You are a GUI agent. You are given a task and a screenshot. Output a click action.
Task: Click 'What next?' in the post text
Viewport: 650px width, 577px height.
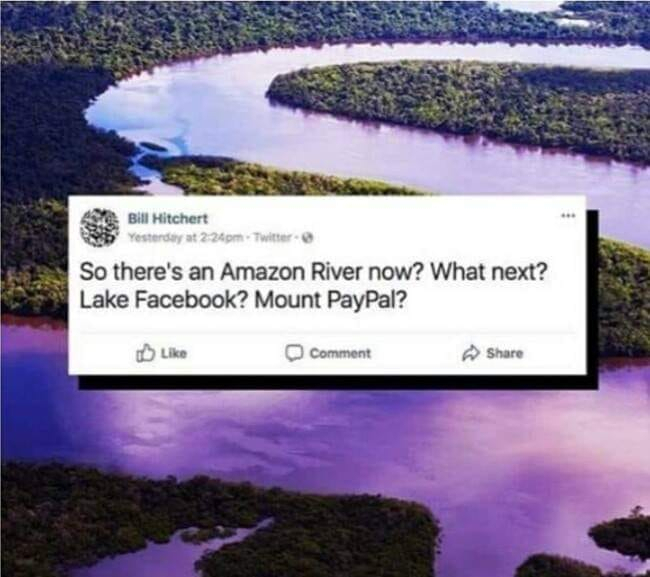click(x=489, y=272)
